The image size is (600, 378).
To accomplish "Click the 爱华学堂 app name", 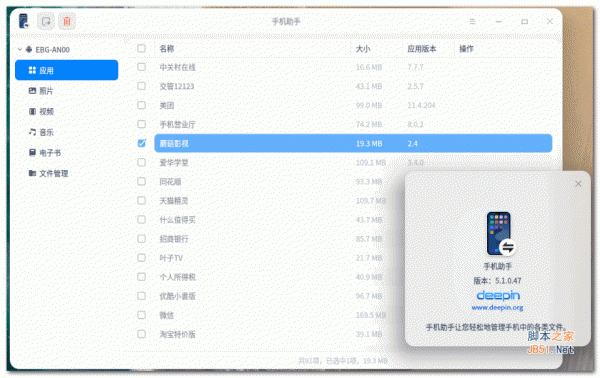I will (174, 163).
